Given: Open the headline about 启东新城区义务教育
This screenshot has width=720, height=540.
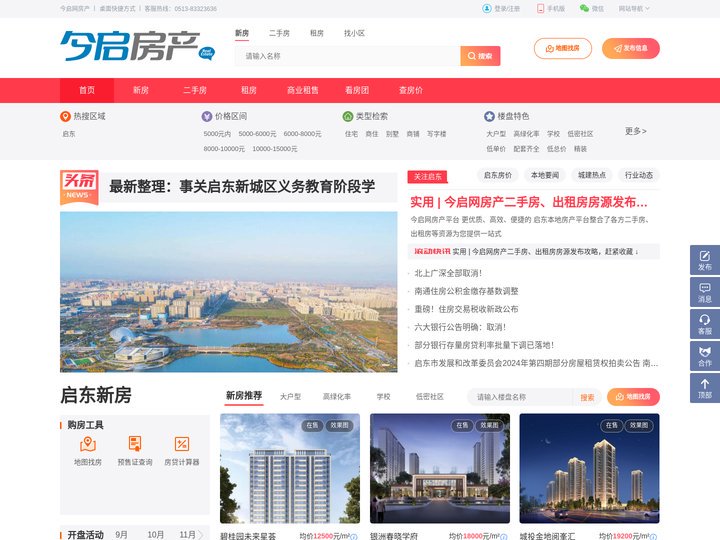Looking at the screenshot, I should (x=242, y=186).
